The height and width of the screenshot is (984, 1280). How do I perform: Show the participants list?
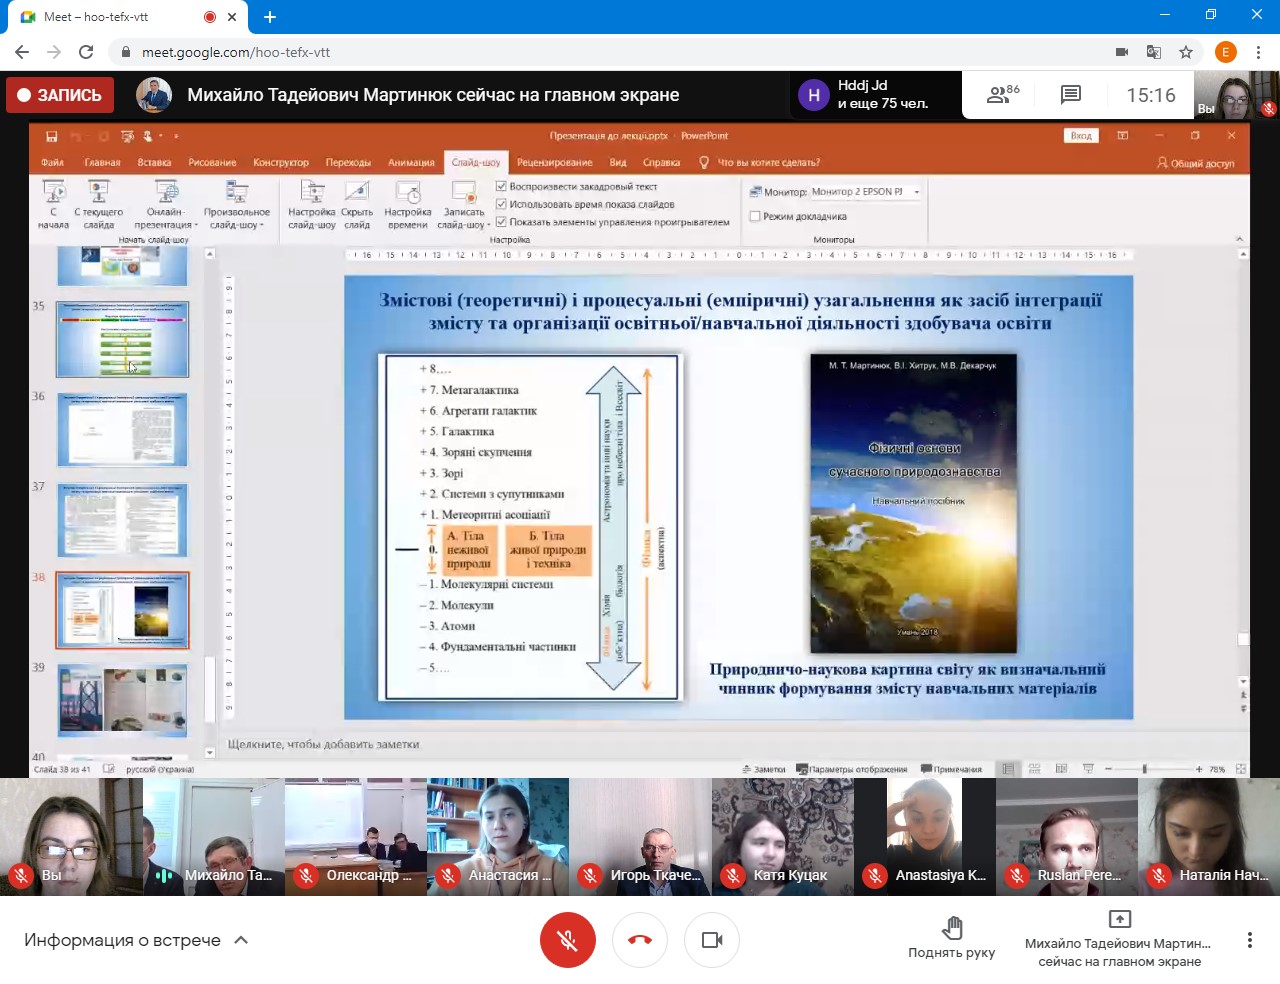click(1002, 95)
